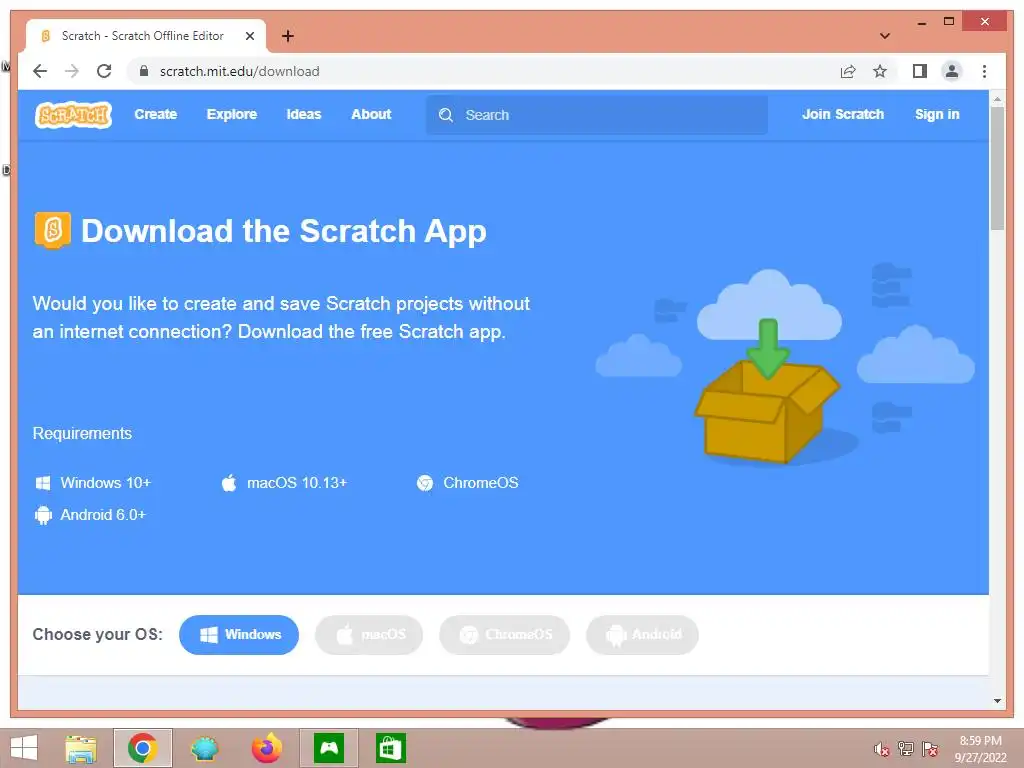Open Chrome three-dot menu
Screen dimensions: 1024x768
point(984,71)
